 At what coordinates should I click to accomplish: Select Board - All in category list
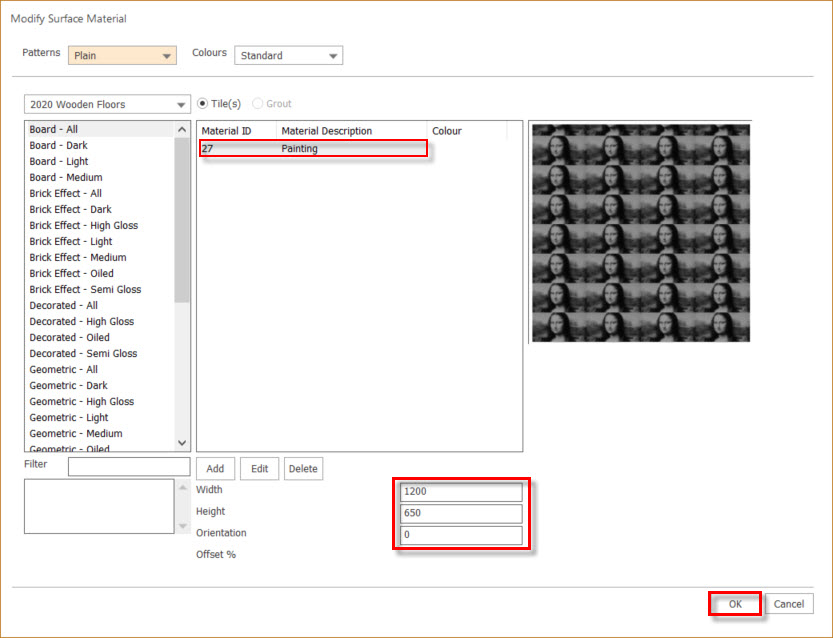tap(100, 129)
